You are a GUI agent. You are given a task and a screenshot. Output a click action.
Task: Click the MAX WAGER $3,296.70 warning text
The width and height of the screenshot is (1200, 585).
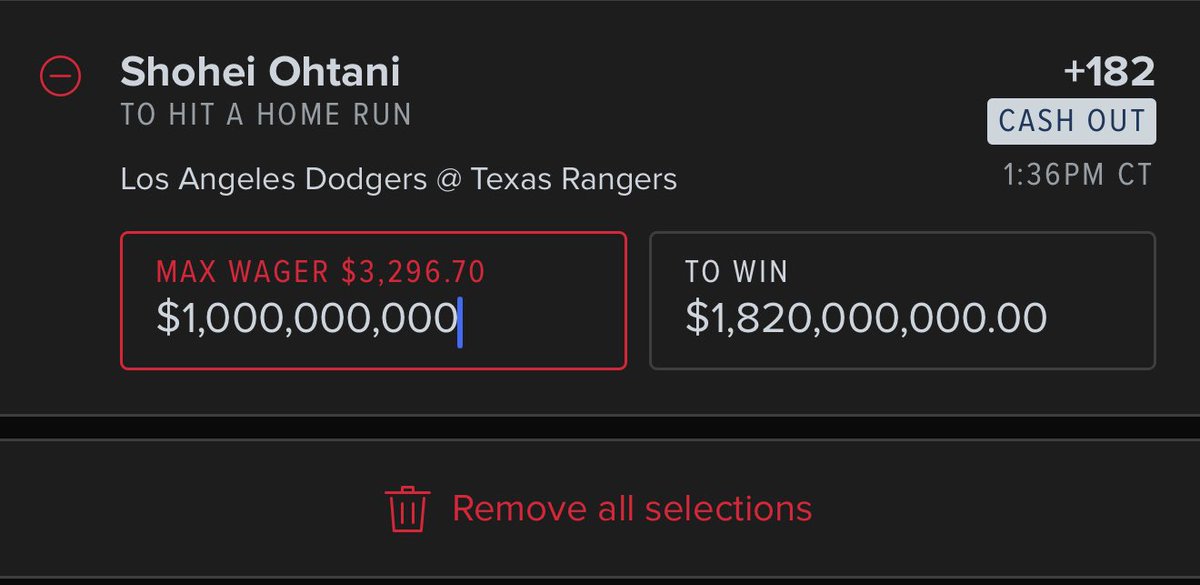coord(321,271)
